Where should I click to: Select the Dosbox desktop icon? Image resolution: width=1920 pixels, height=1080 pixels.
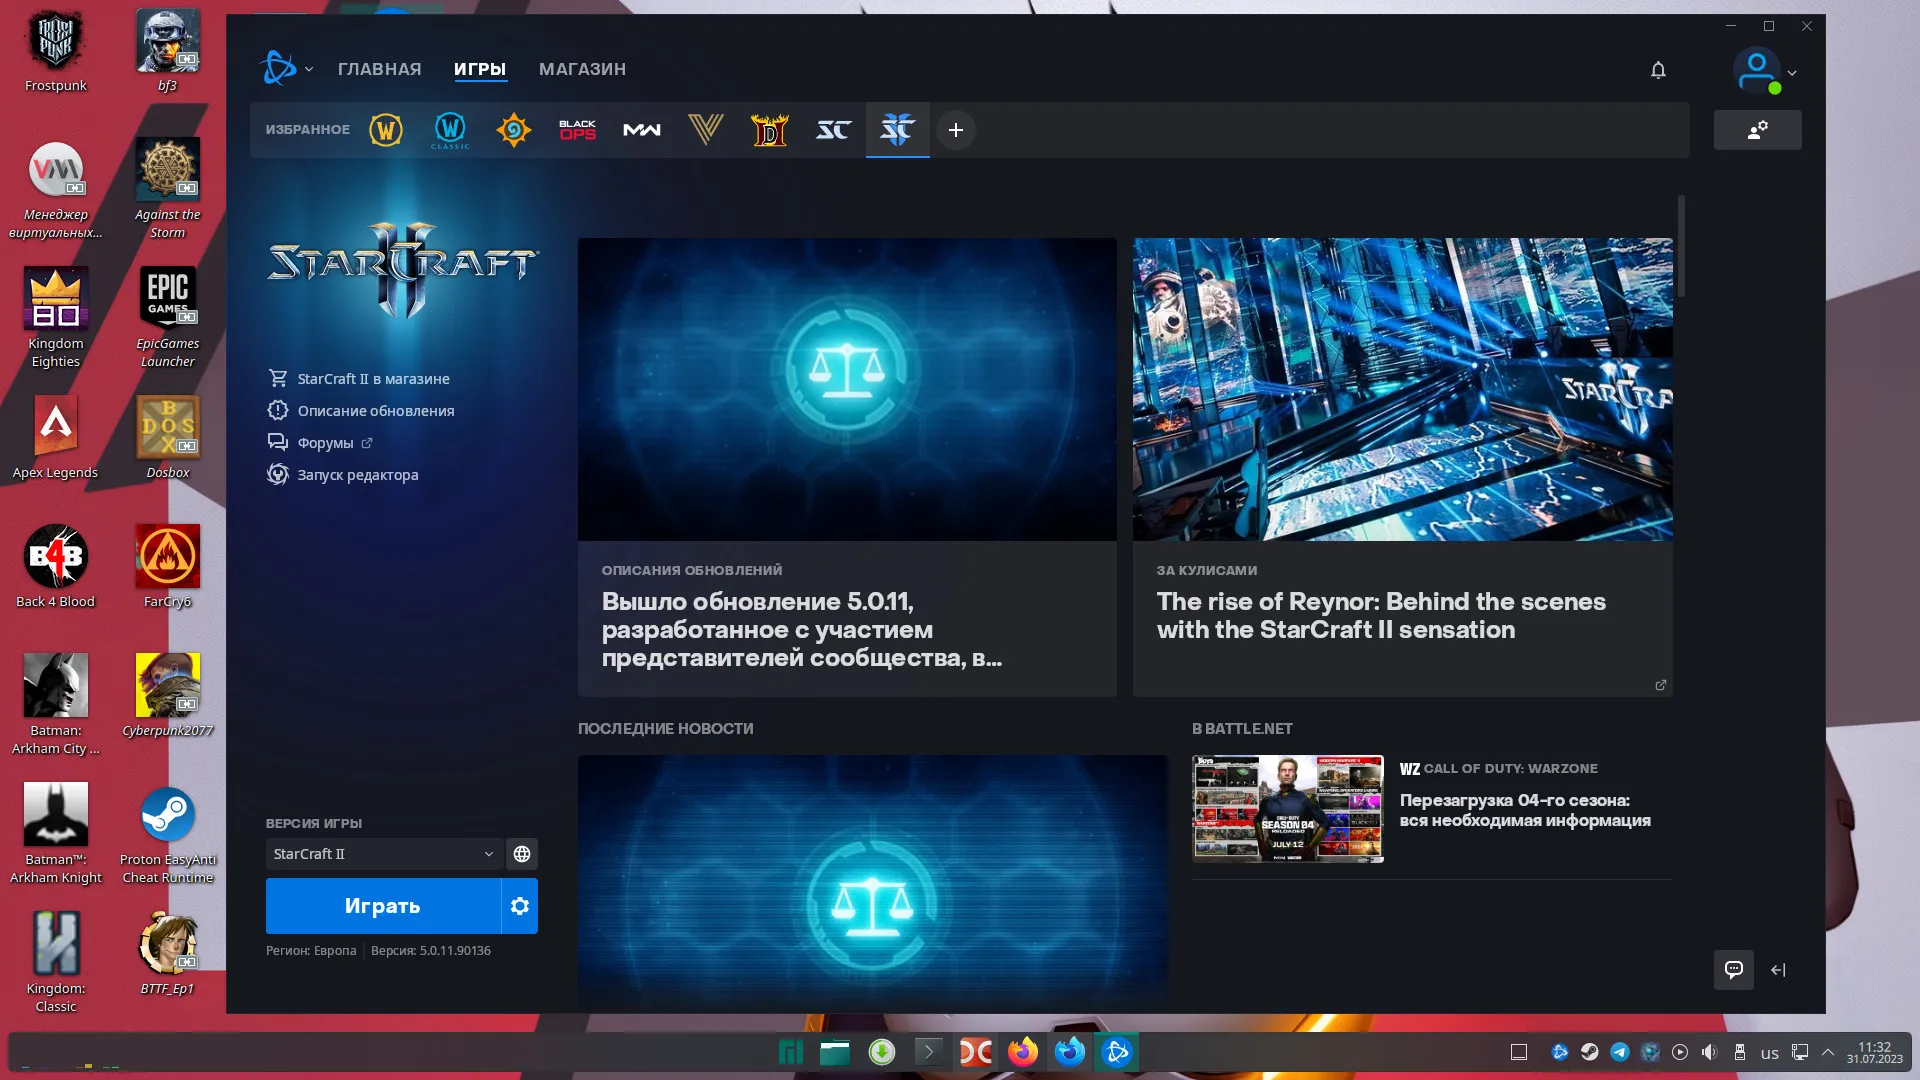pyautogui.click(x=167, y=438)
